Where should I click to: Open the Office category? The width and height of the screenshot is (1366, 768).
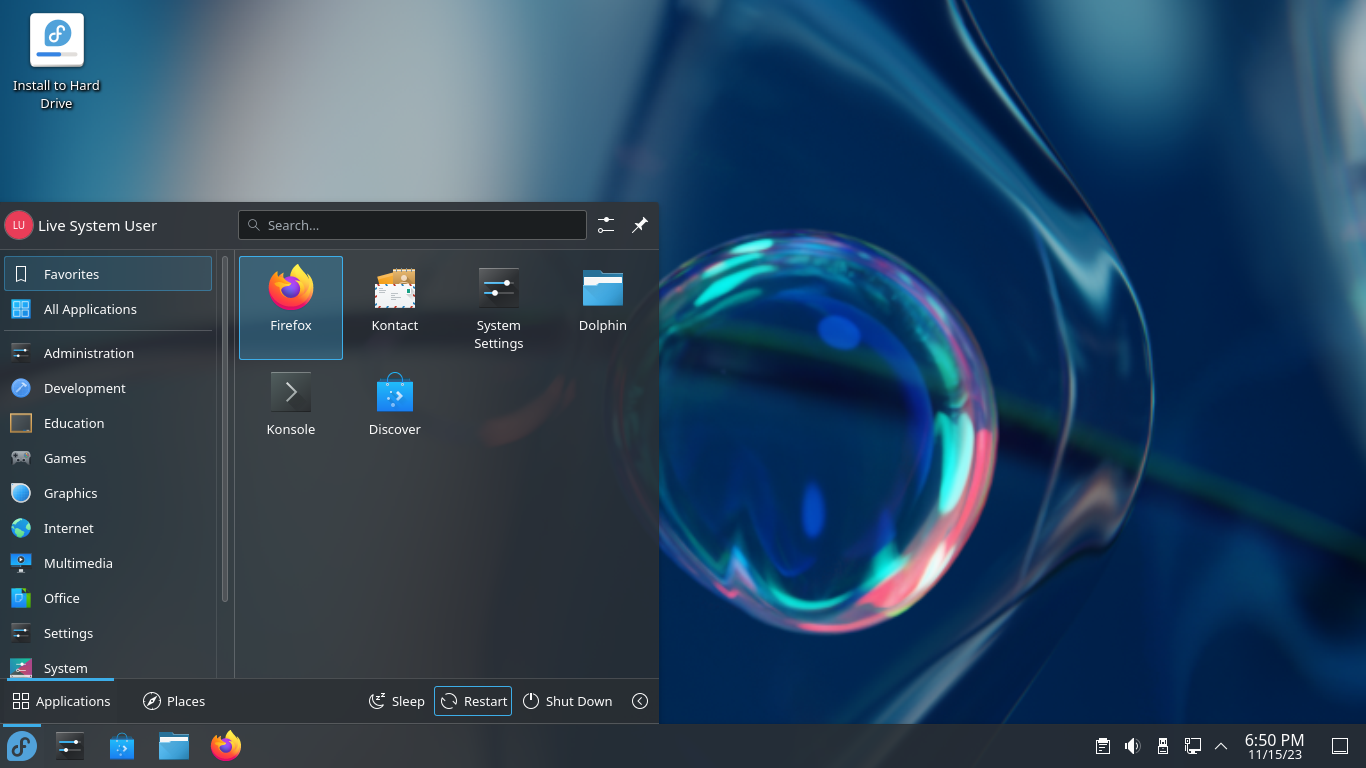108,598
